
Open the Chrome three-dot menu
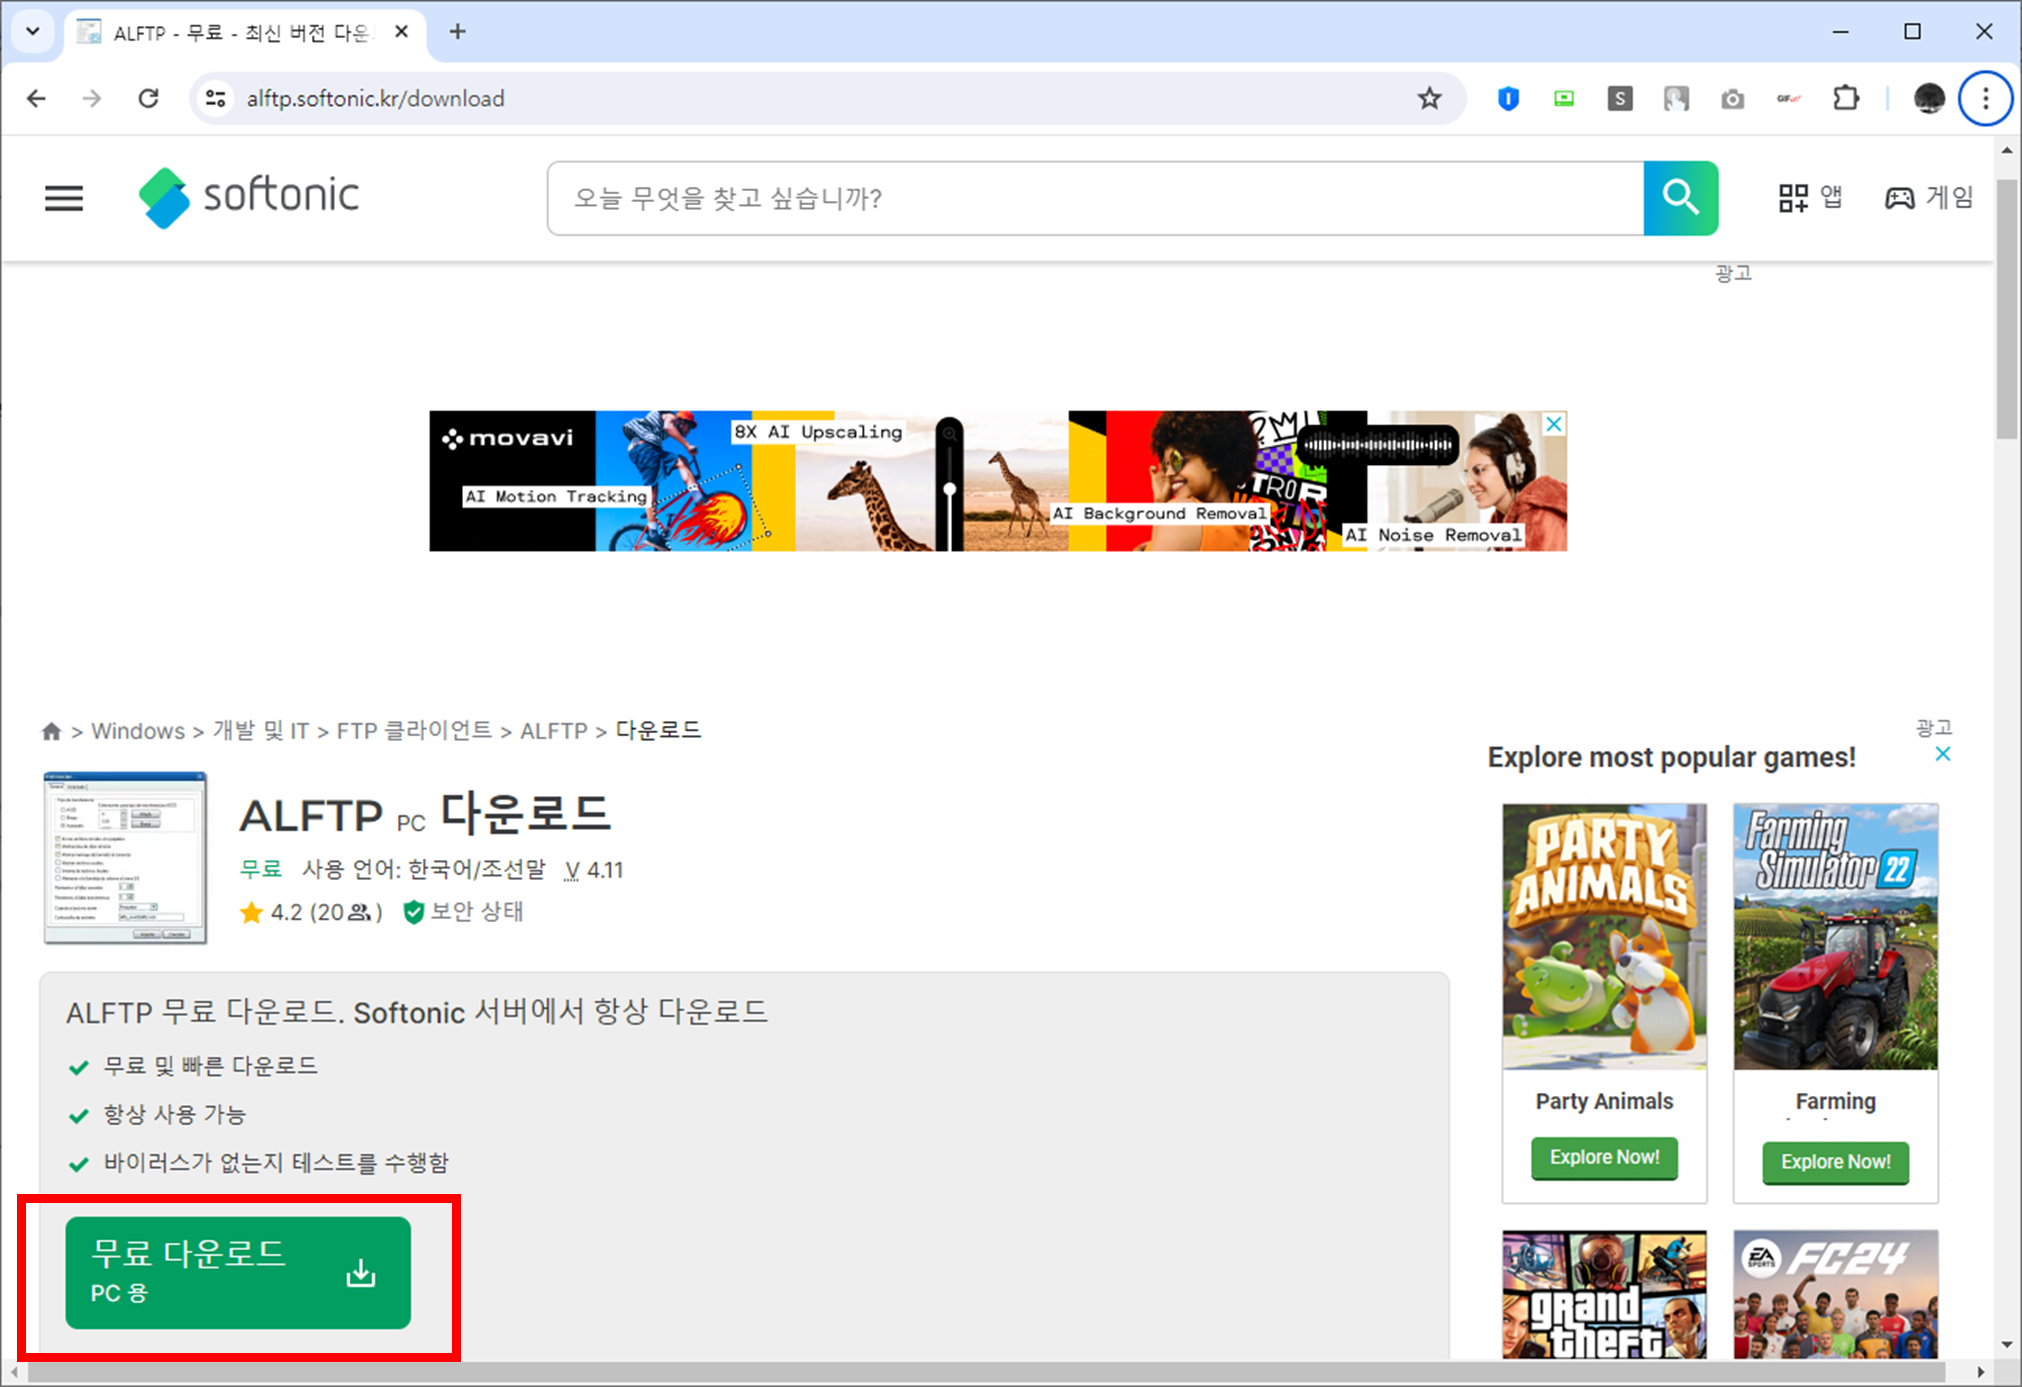point(1986,98)
